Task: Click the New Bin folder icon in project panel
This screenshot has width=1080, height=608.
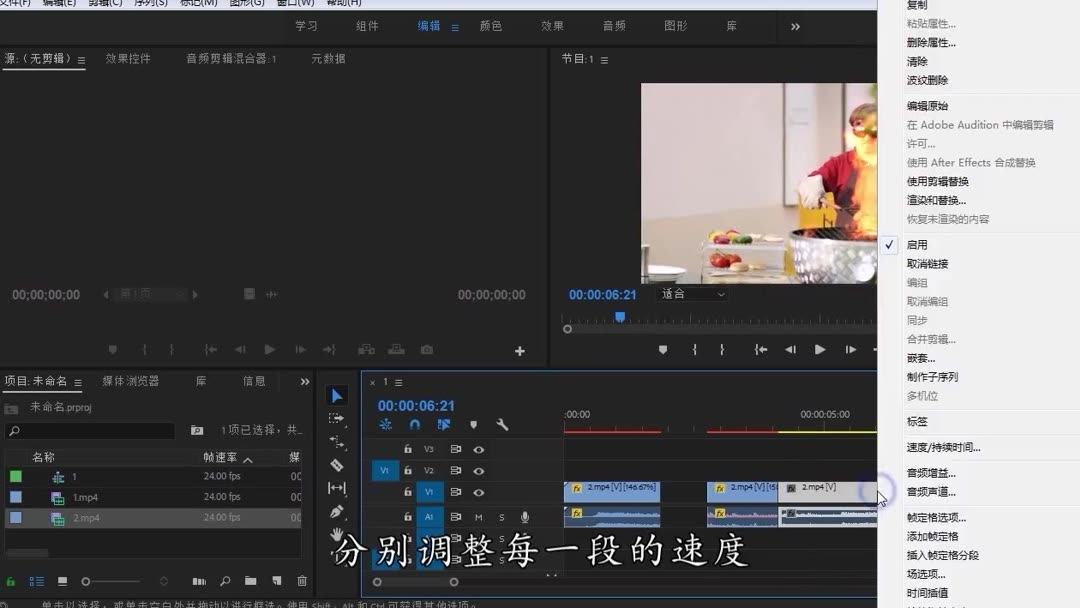Action: tap(251, 581)
